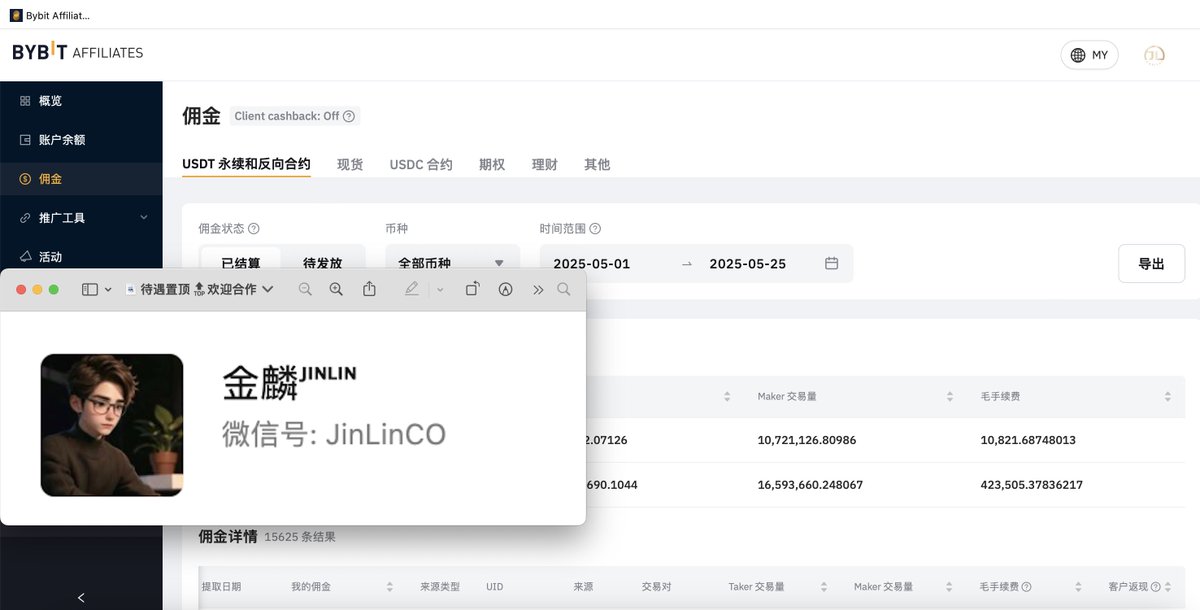Image resolution: width=1200 pixels, height=610 pixels.
Task: Sort summary table by 毛手续费
Action: [1167, 397]
